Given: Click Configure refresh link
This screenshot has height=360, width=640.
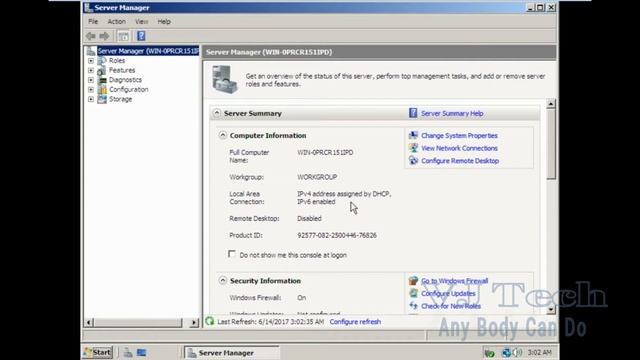Looking at the screenshot, I should 355,322.
